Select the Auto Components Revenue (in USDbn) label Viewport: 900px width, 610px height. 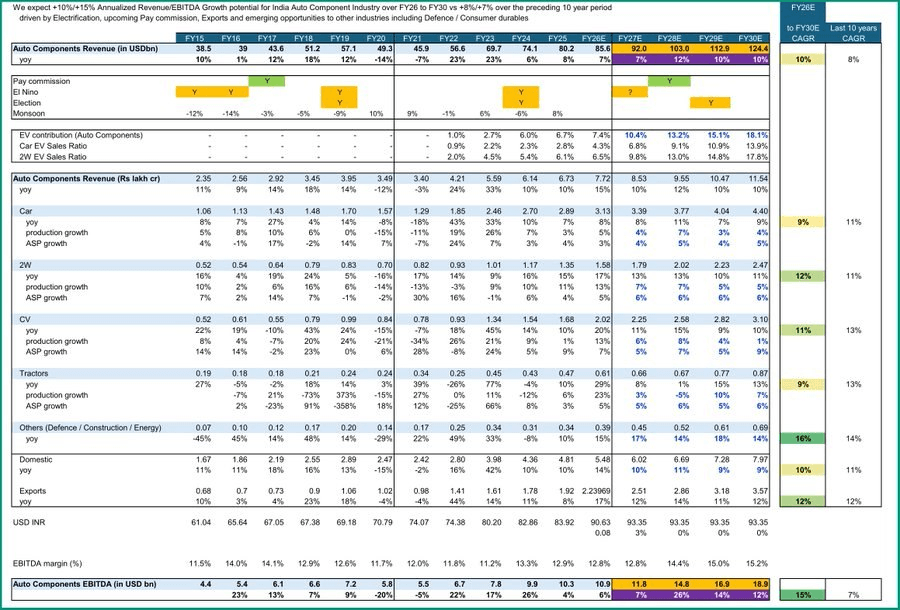coord(86,49)
